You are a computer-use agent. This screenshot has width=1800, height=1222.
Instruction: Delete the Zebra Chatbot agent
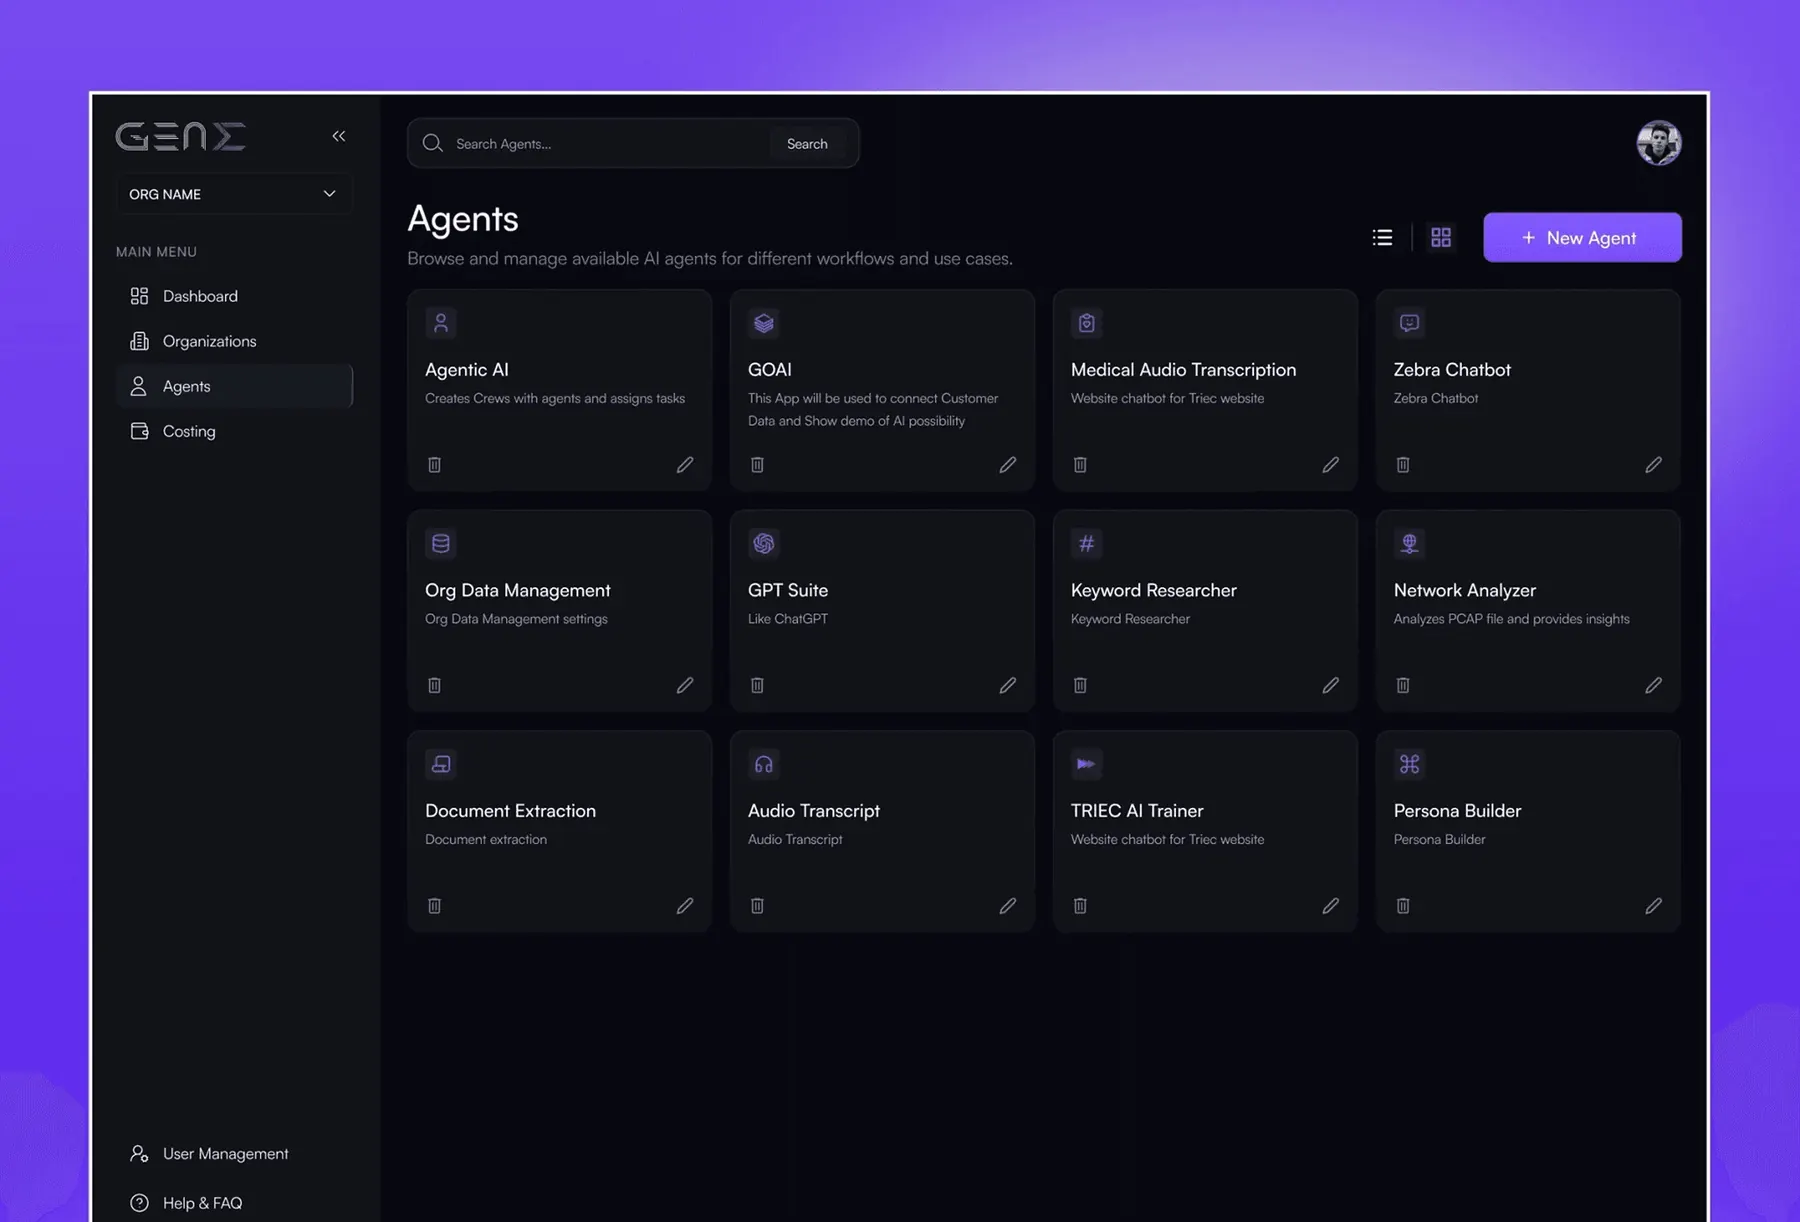(x=1403, y=465)
